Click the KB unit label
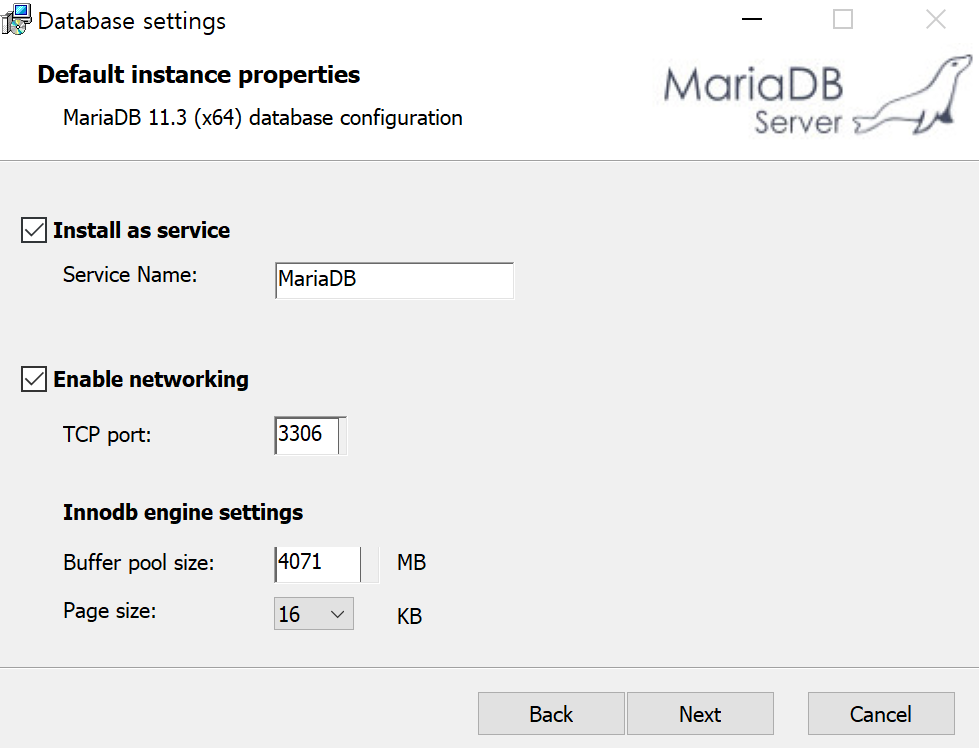Viewport: 979px width, 748px height. (x=410, y=616)
